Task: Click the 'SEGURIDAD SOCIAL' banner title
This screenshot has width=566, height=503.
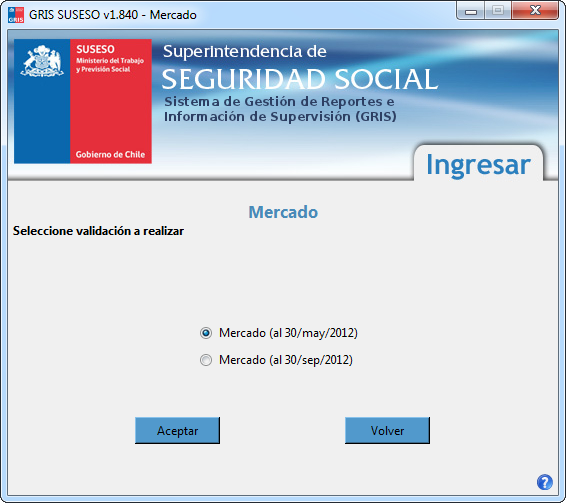Action: coord(300,79)
